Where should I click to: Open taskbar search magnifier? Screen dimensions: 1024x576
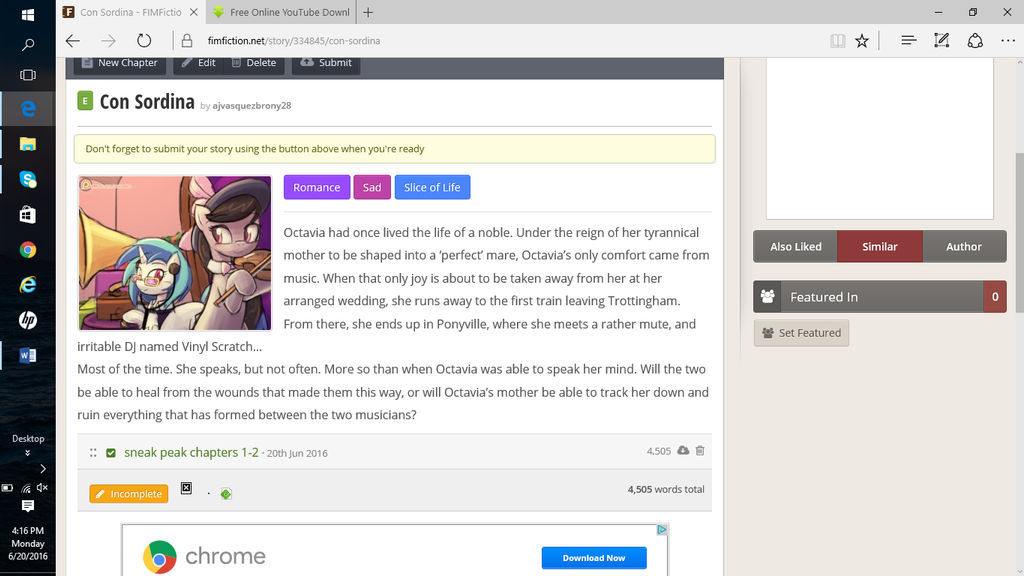point(27,44)
